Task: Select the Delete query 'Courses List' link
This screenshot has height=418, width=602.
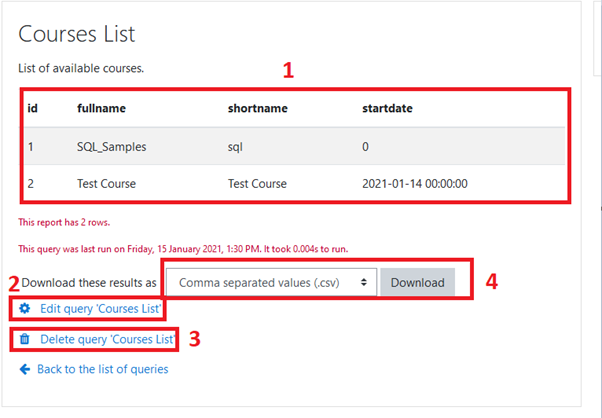Action: [108, 340]
